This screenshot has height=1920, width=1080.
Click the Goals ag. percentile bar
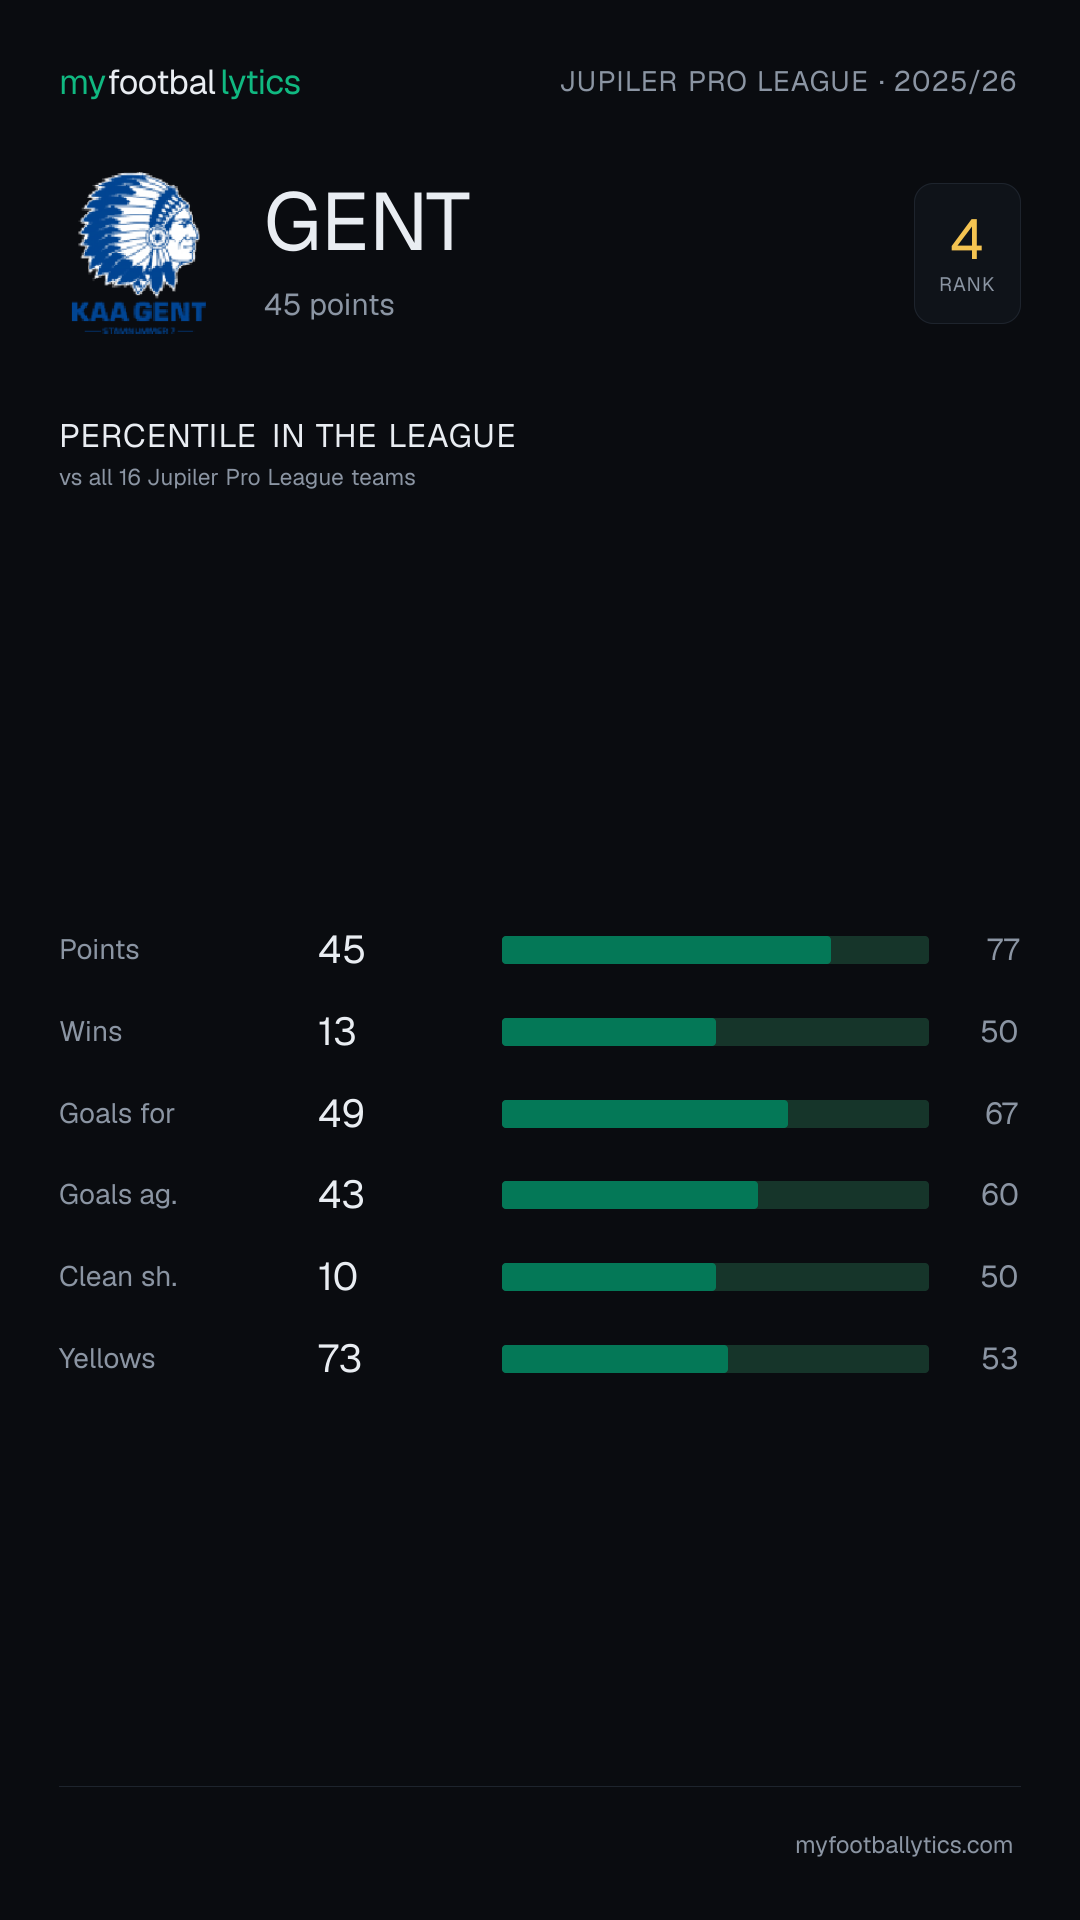pyautogui.click(x=715, y=1195)
